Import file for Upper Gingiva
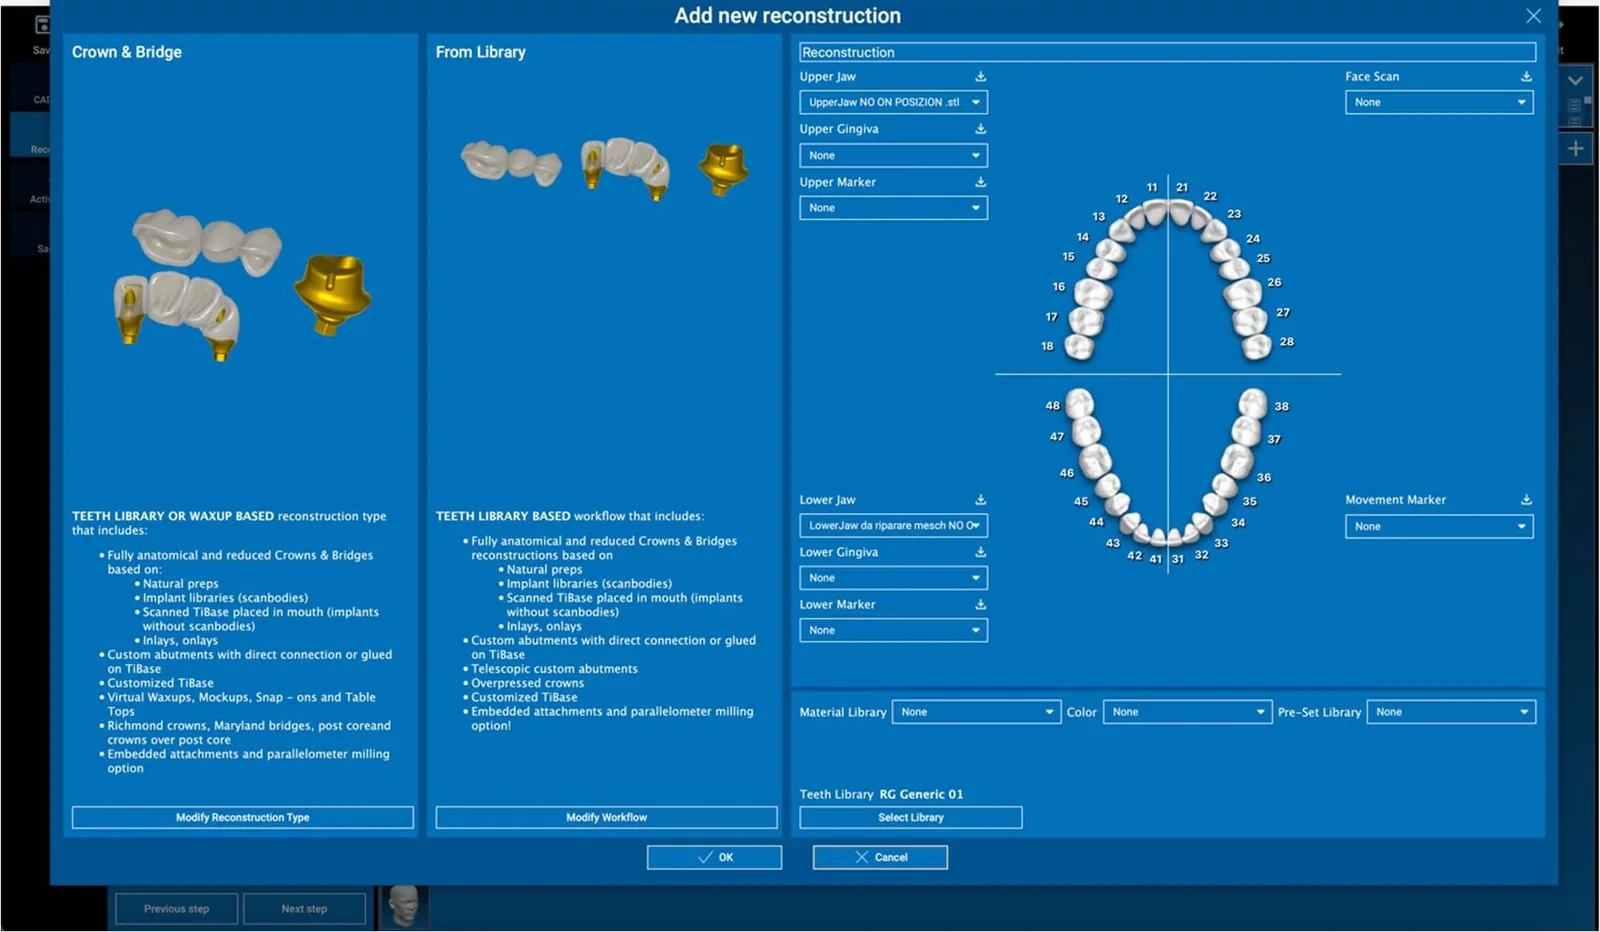1600x932 pixels. coord(980,129)
